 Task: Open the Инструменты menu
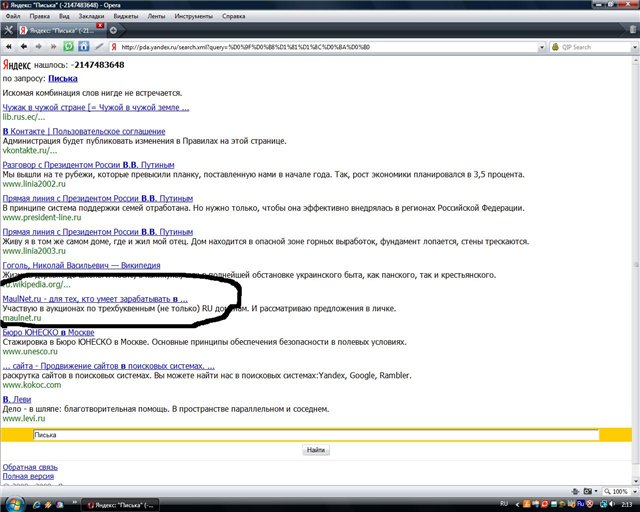click(x=196, y=17)
